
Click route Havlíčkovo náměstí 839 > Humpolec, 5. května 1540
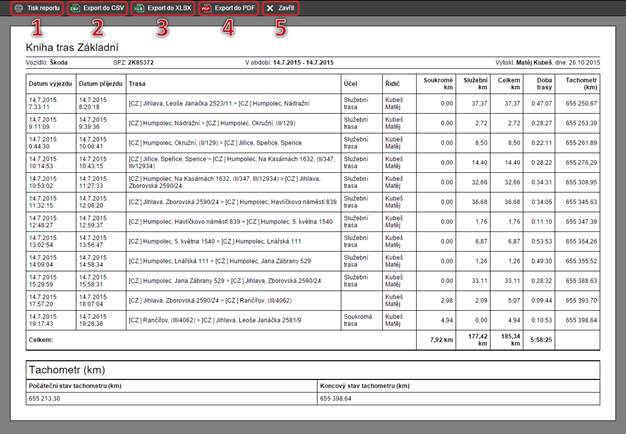[230, 222]
